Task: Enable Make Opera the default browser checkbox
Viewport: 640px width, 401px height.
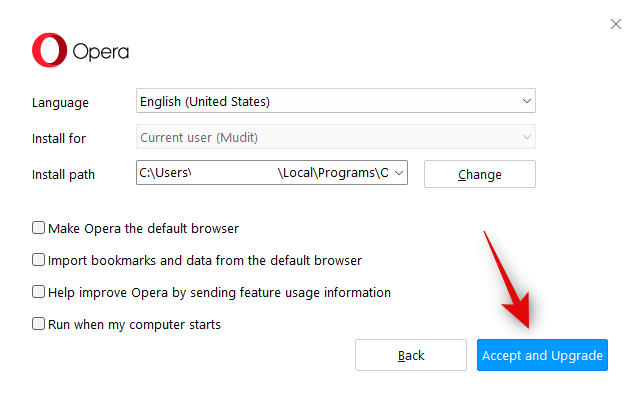Action: point(39,228)
